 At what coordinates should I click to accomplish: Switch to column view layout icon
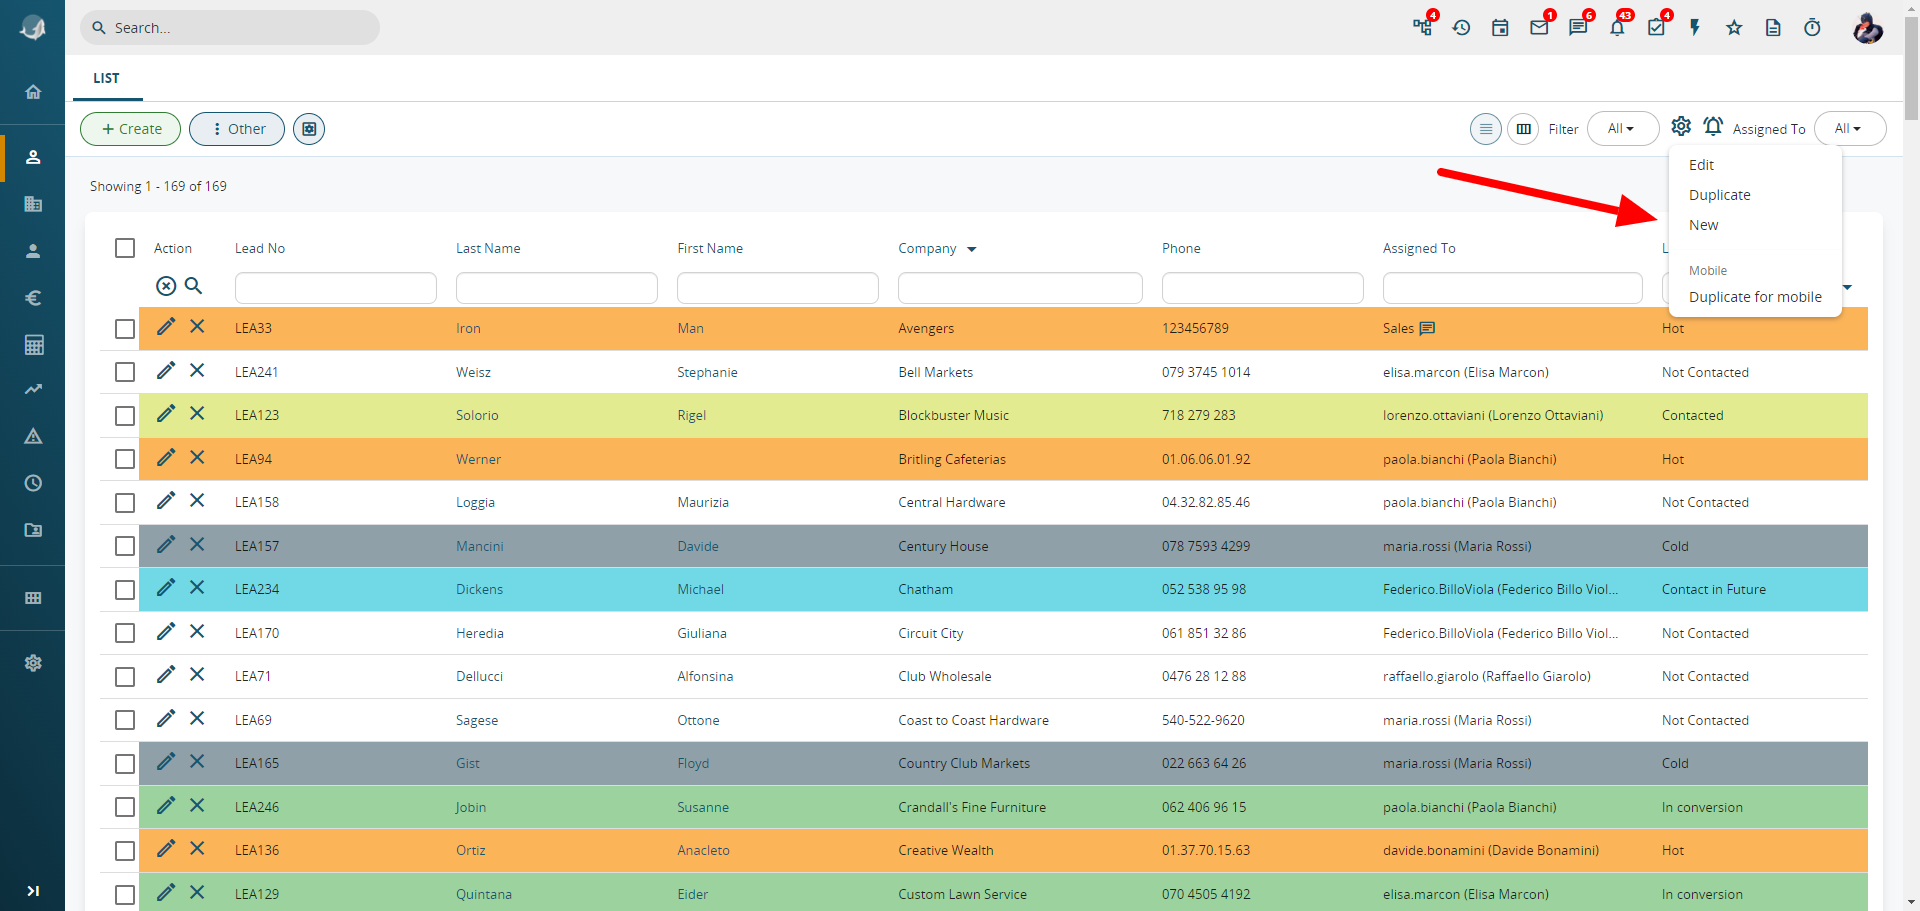tap(1523, 129)
